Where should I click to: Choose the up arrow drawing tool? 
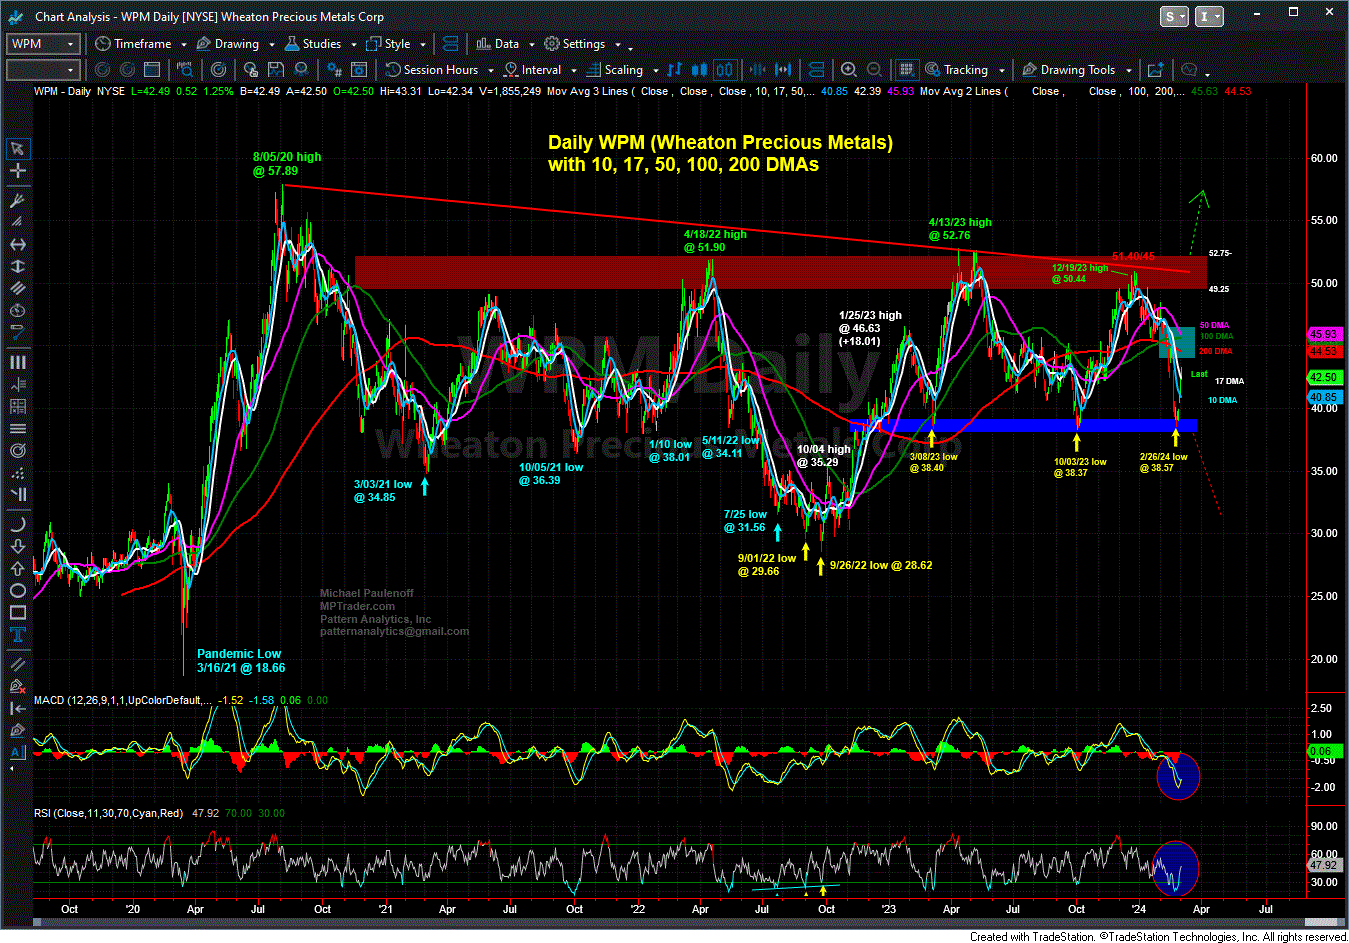pos(17,568)
